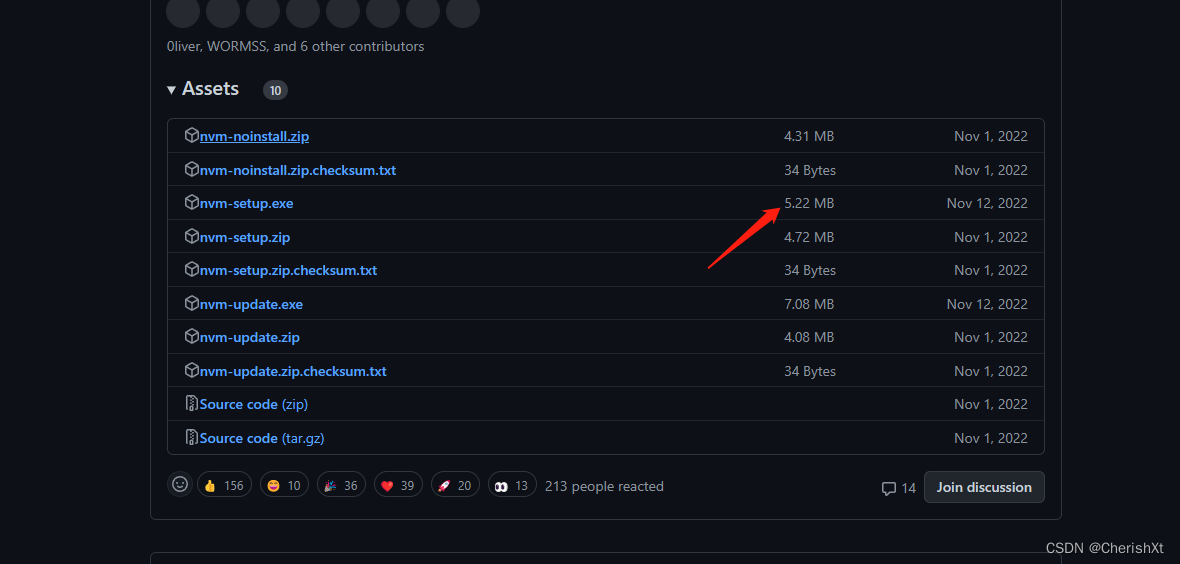Viewport: 1180px width, 564px height.
Task: Click the Assets heading
Action: [211, 89]
